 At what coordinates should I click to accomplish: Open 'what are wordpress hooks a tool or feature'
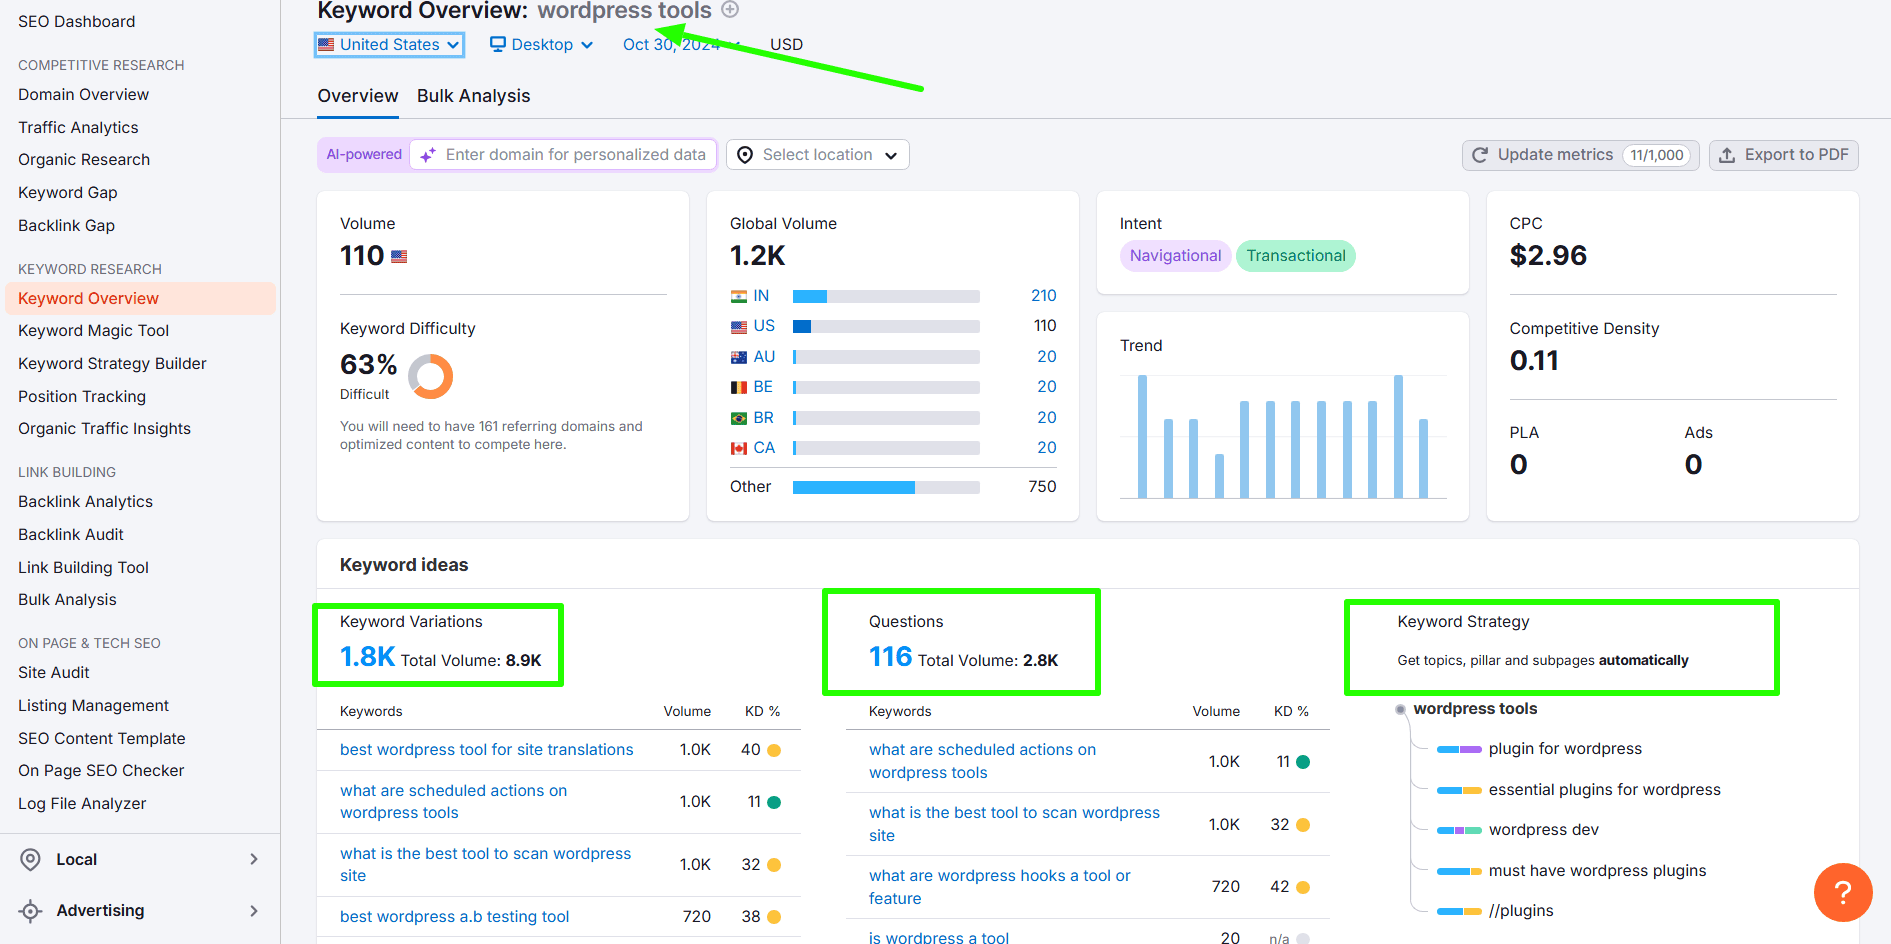(x=1000, y=887)
